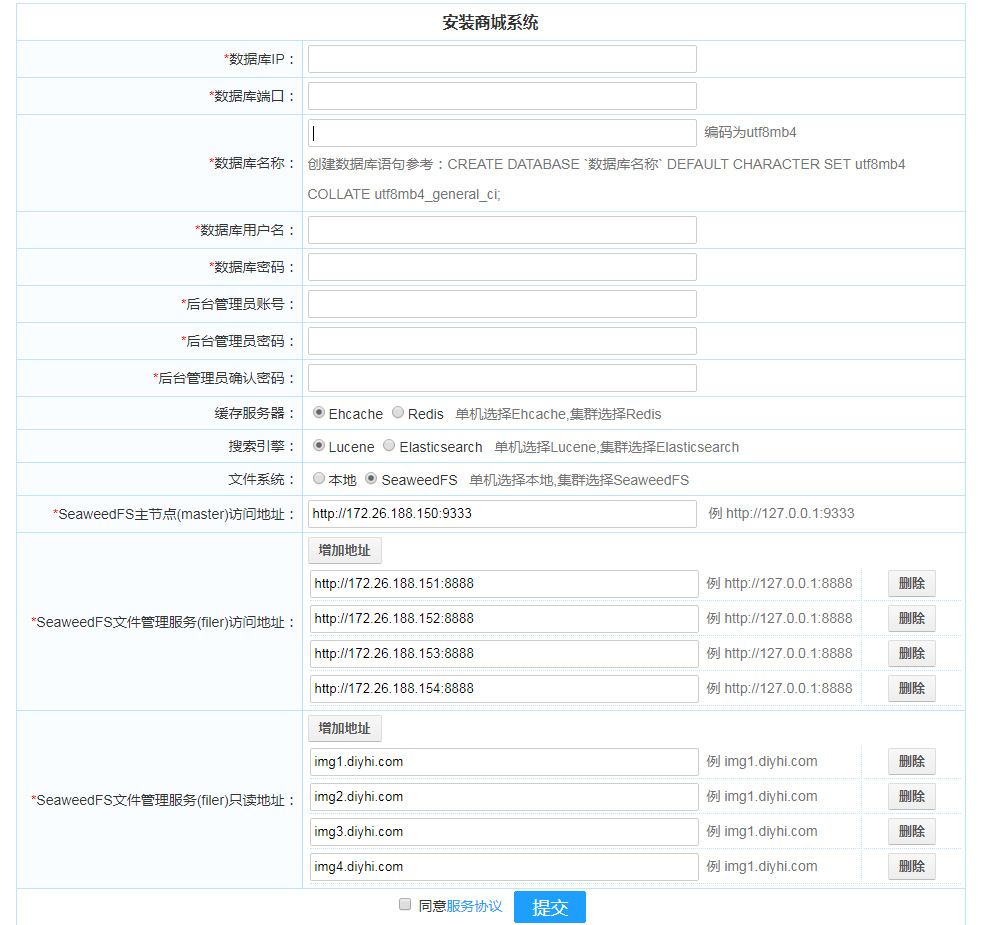This screenshot has width=982, height=925.
Task: Delete the 172.26.188.153:8888 address row
Action: [x=912, y=654]
